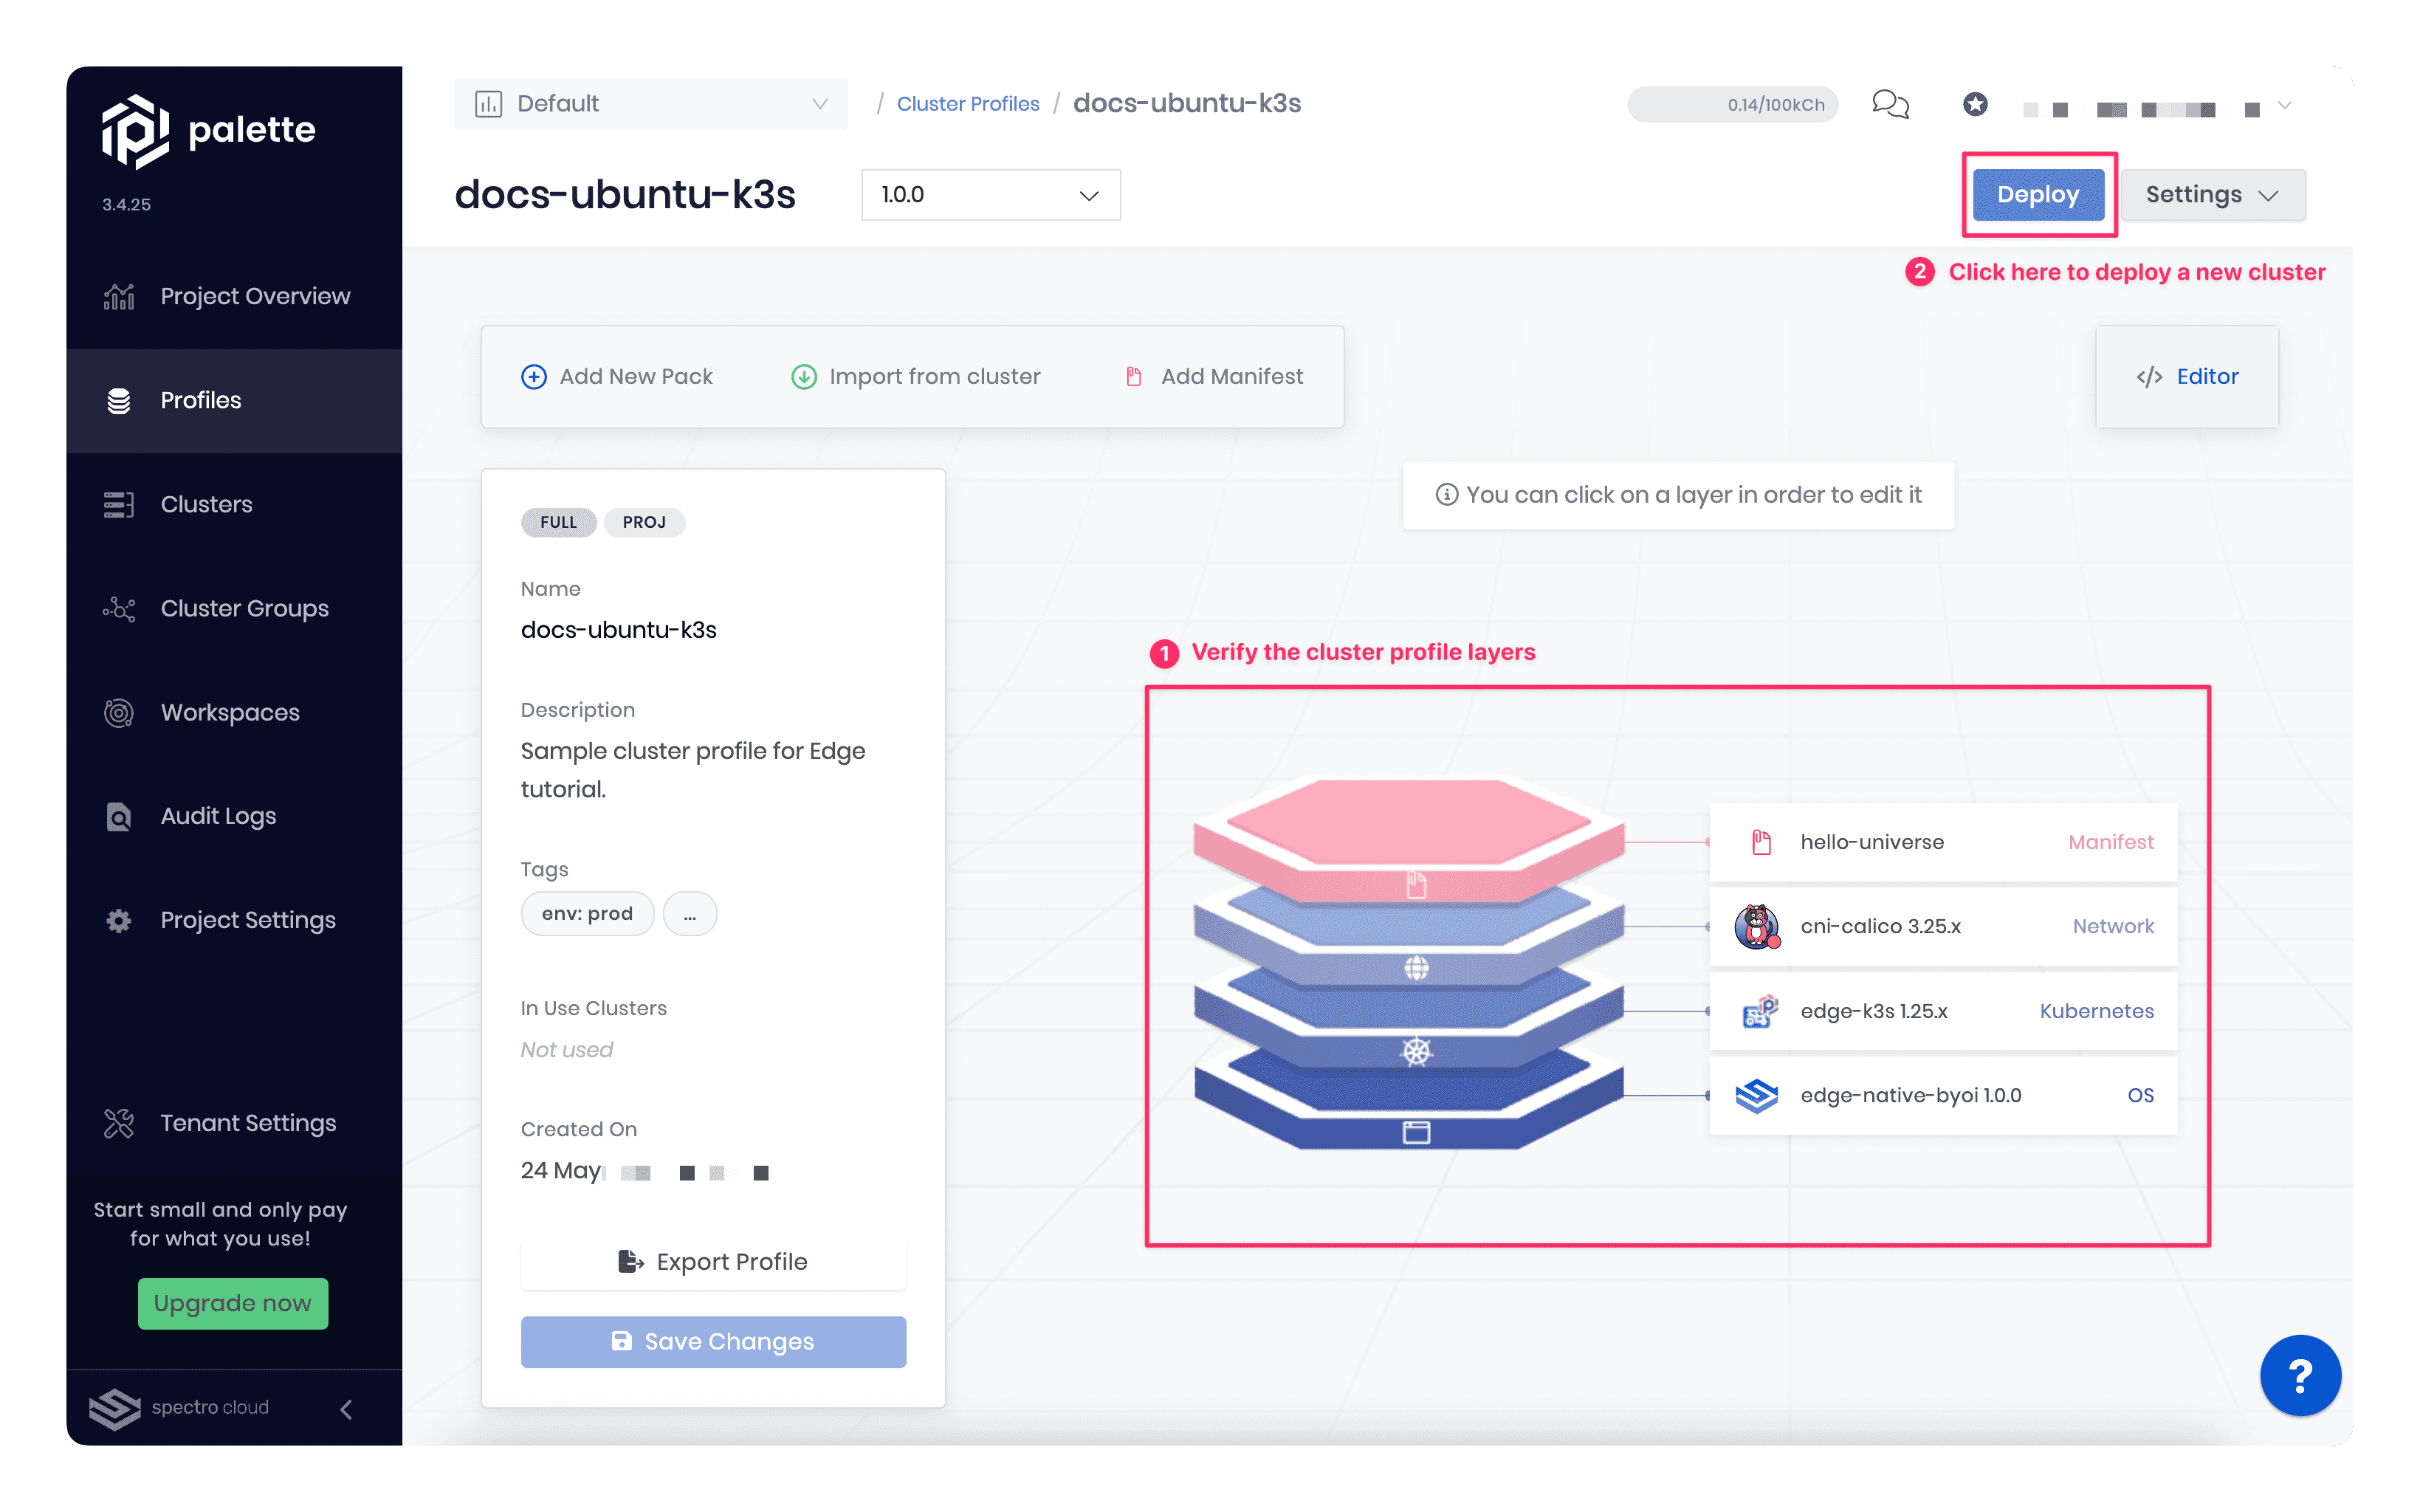2420x1512 pixels.
Task: Select the cni-calico 3.25.x layer row
Action: [1943, 926]
